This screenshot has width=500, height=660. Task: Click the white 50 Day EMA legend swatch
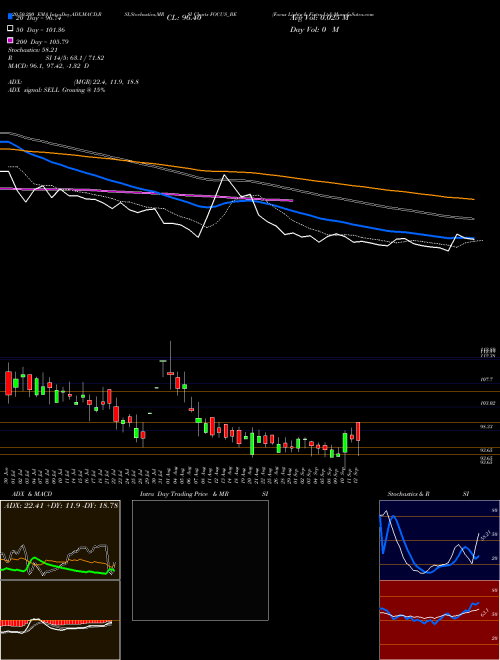pos(10,29)
